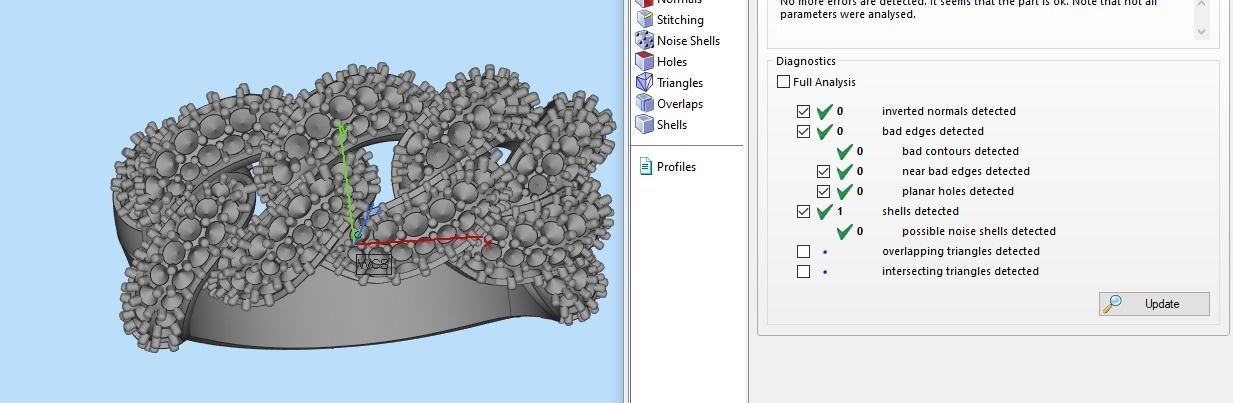
Task: Click 'shells detected' label
Action: pyautogui.click(x=920, y=211)
